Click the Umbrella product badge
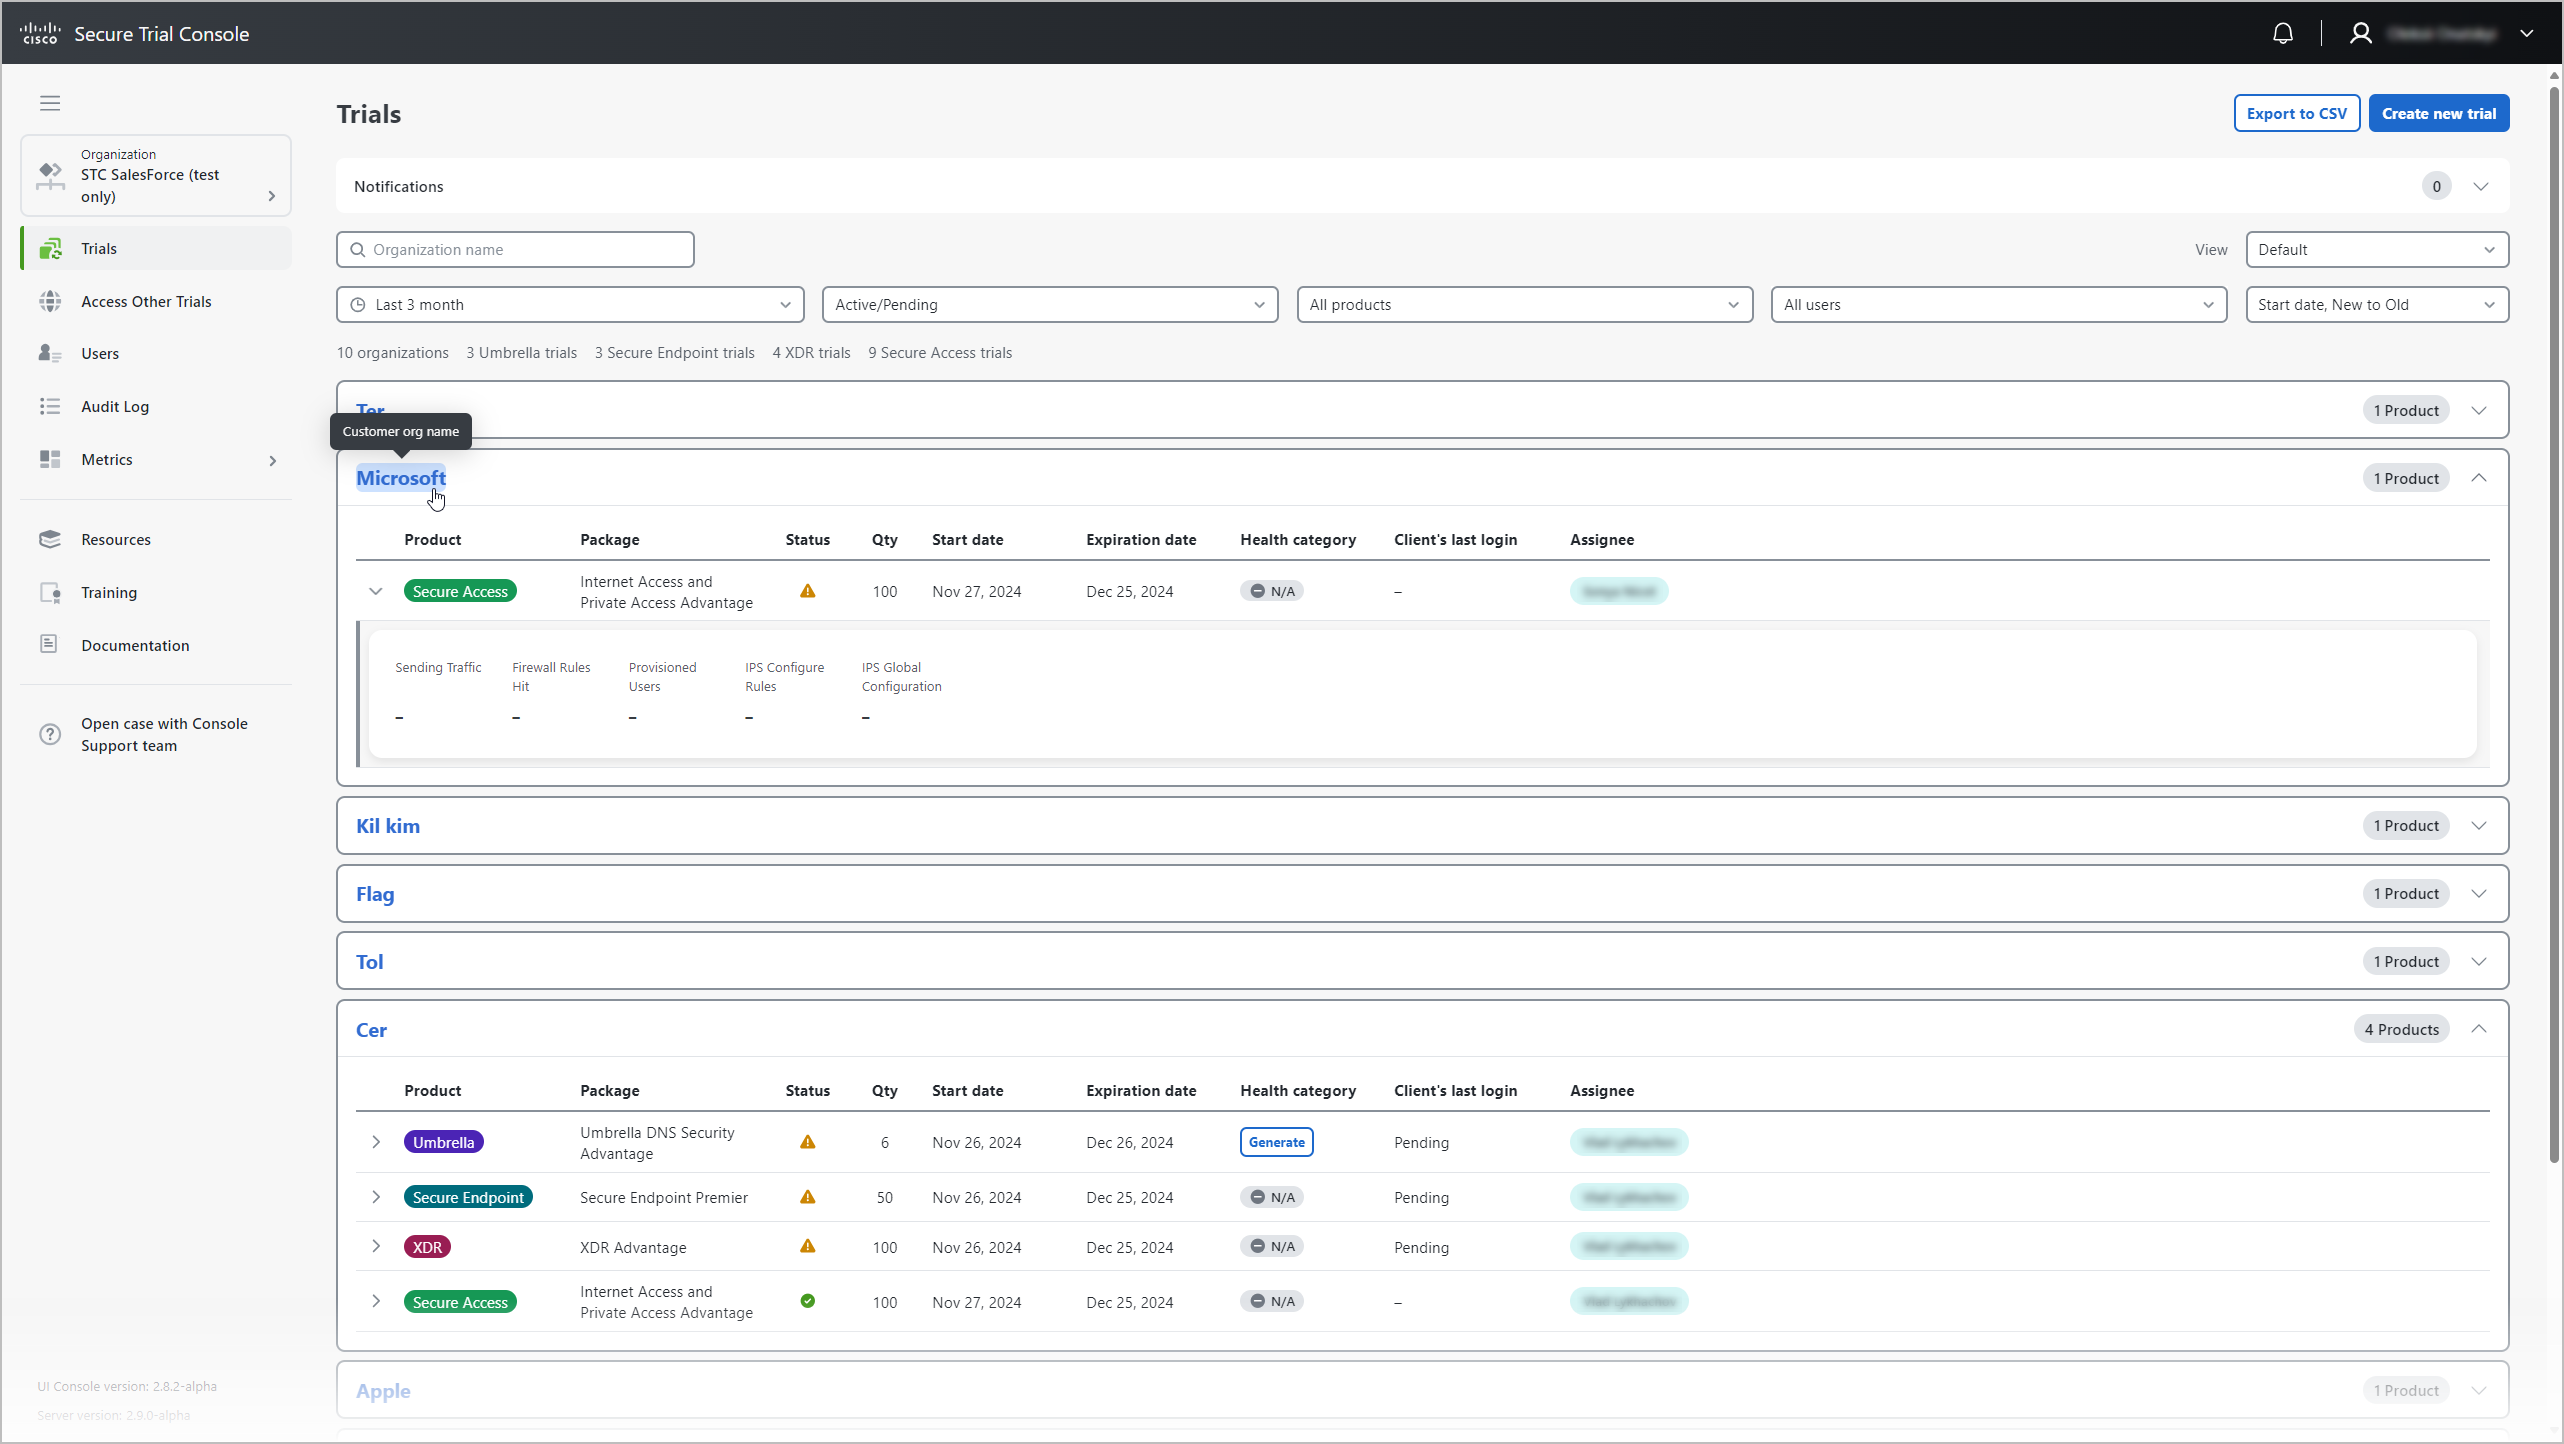The image size is (2564, 1444). 444,1142
